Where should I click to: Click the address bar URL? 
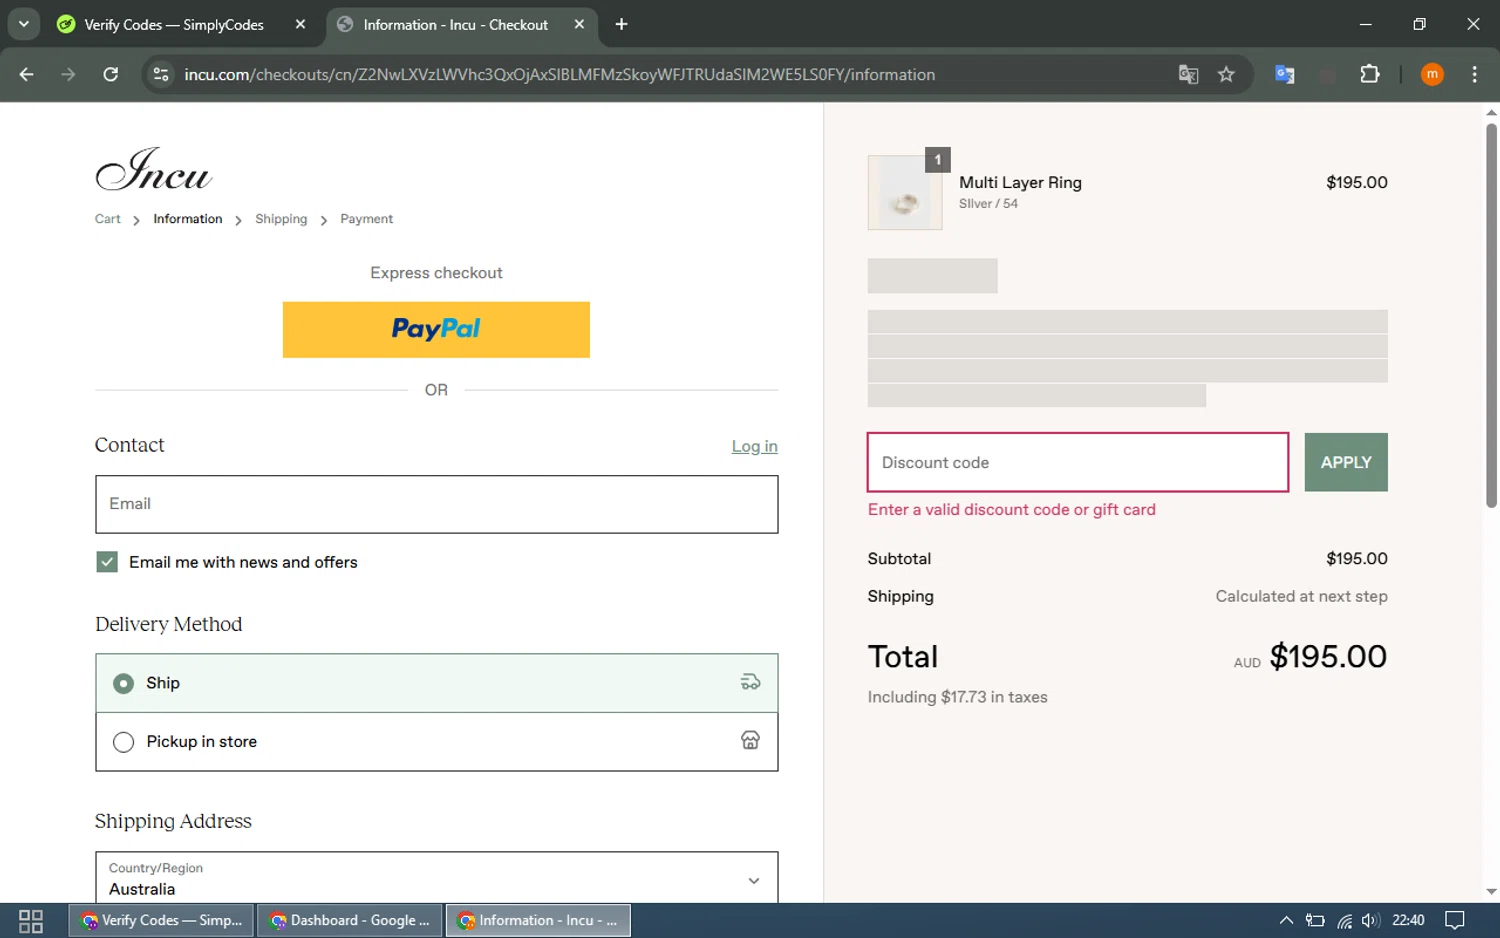560,74
